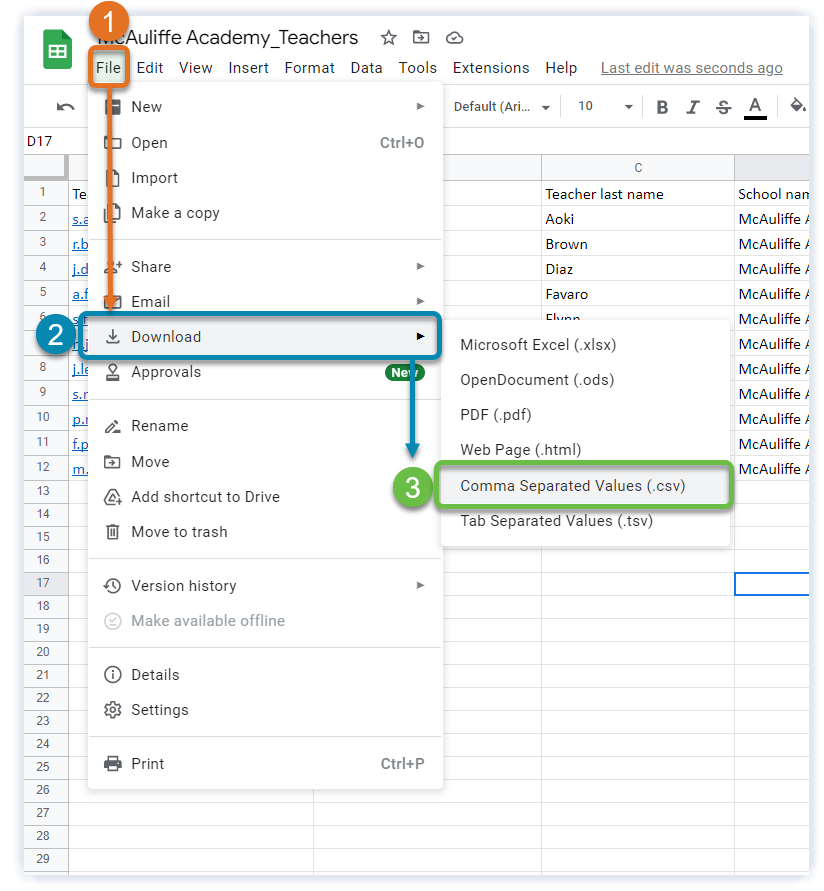Image resolution: width=824 pixels, height=891 pixels.
Task: Expand the Email submenu
Action: 265,302
